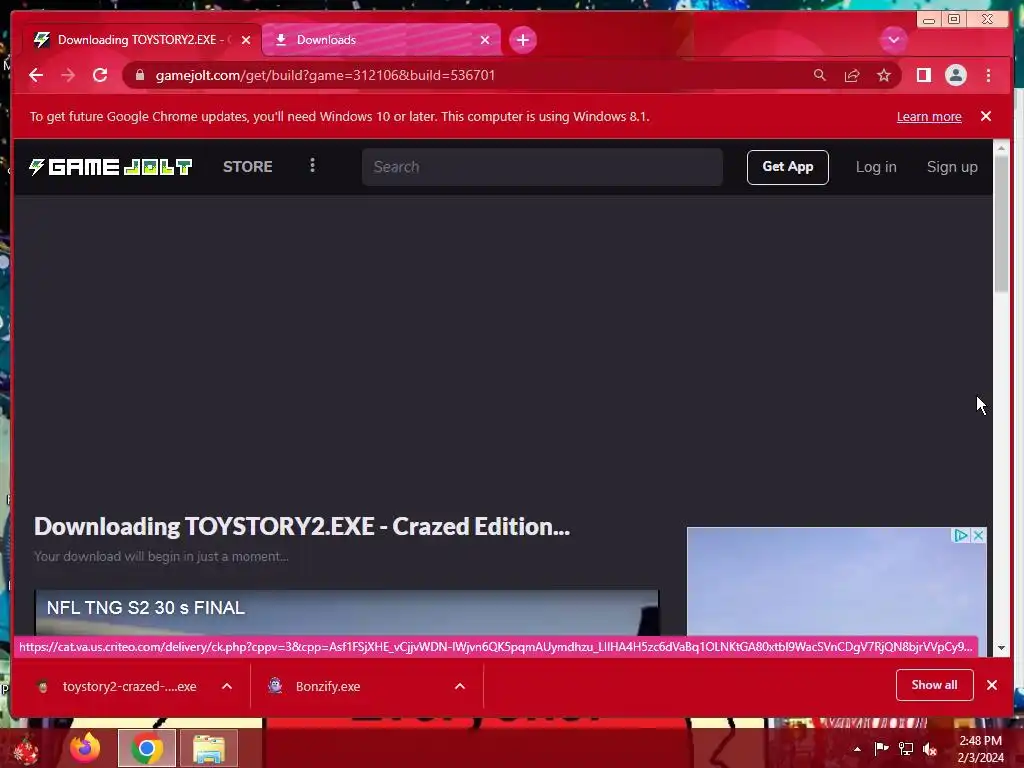
Task: Close the Downloading TOYSTORY2.EXE tab
Action: point(246,40)
